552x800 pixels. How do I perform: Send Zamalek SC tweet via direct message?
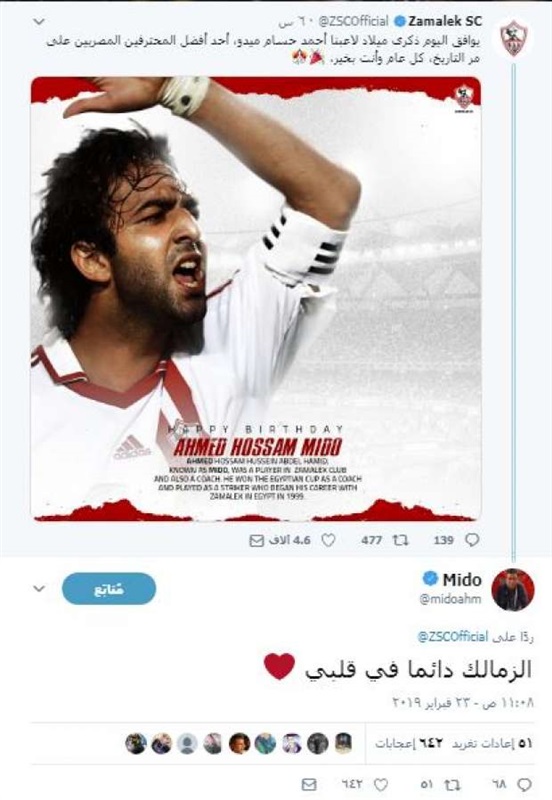pyautogui.click(x=256, y=540)
